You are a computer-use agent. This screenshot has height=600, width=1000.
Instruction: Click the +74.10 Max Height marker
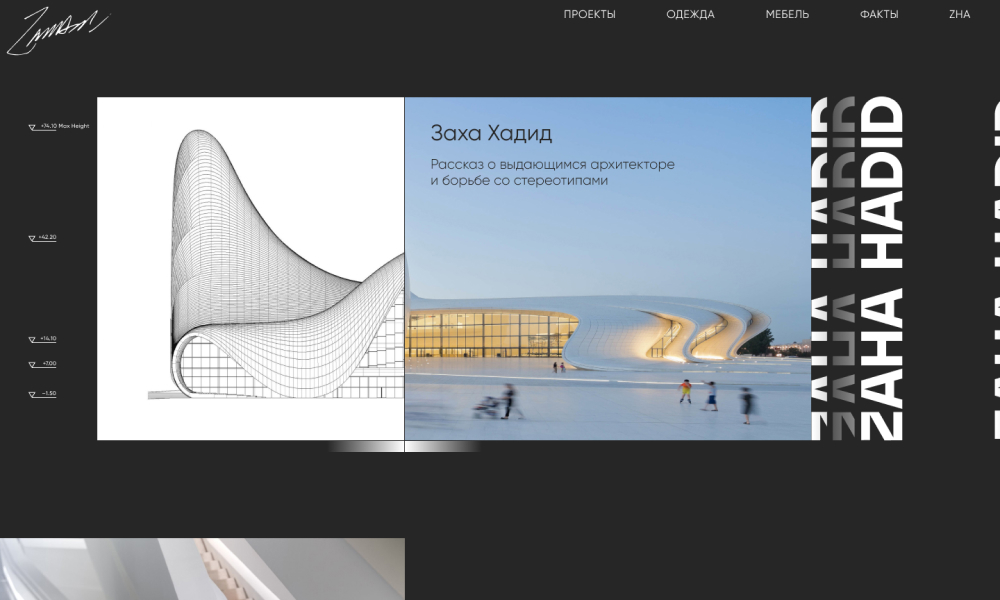coord(59,127)
